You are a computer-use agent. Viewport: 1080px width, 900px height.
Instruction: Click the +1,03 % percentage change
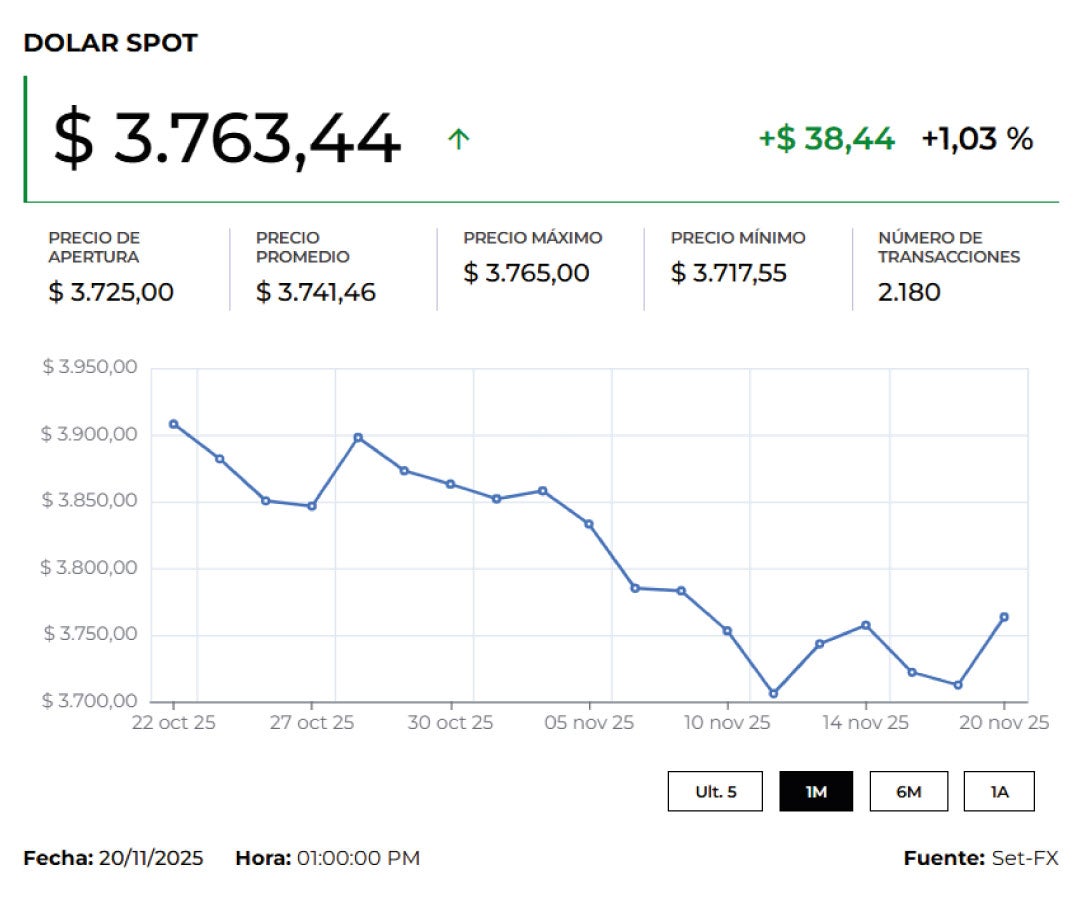coord(976,139)
